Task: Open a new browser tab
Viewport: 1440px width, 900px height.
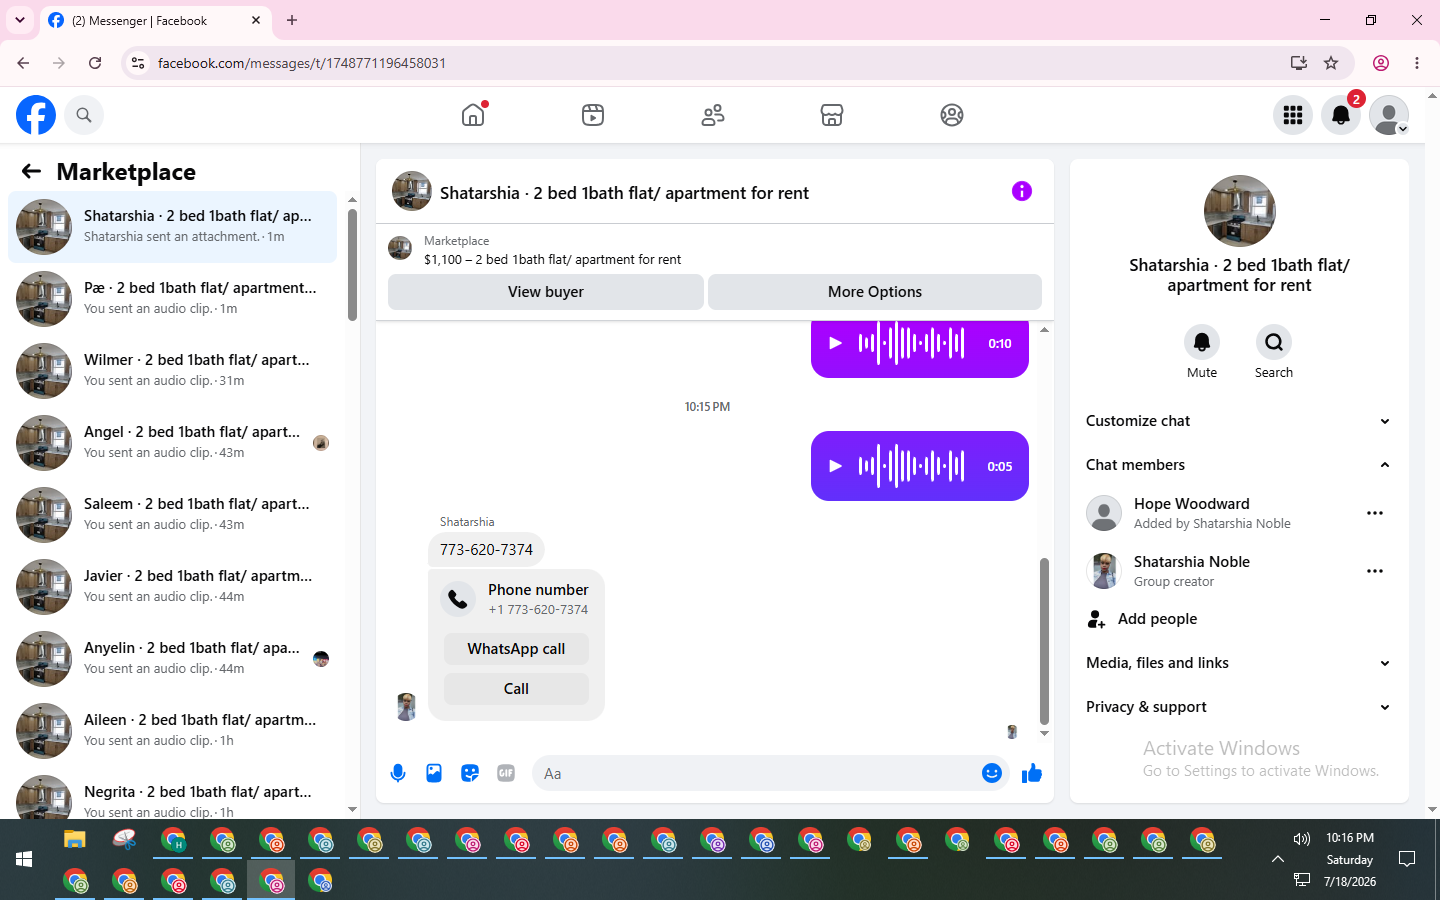Action: (292, 20)
